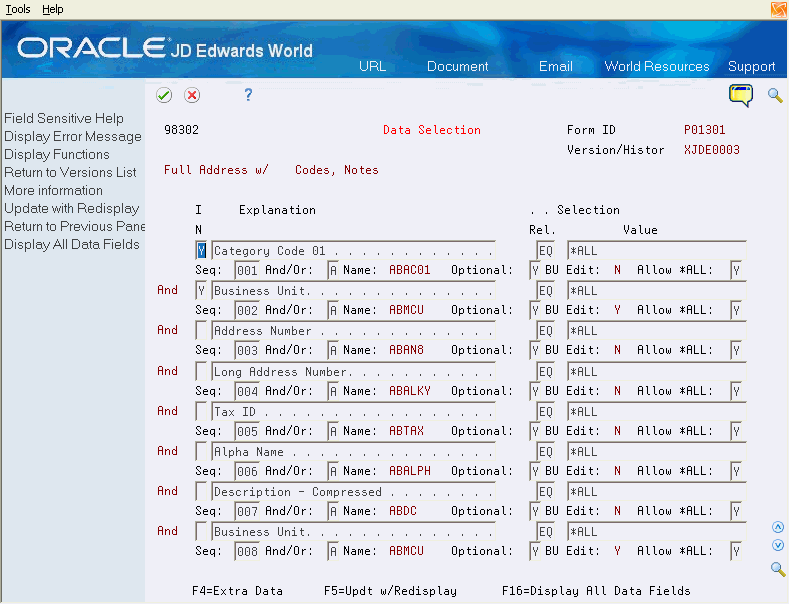Click the green checkmark OK icon
The width and height of the screenshot is (789, 604).
coord(164,95)
